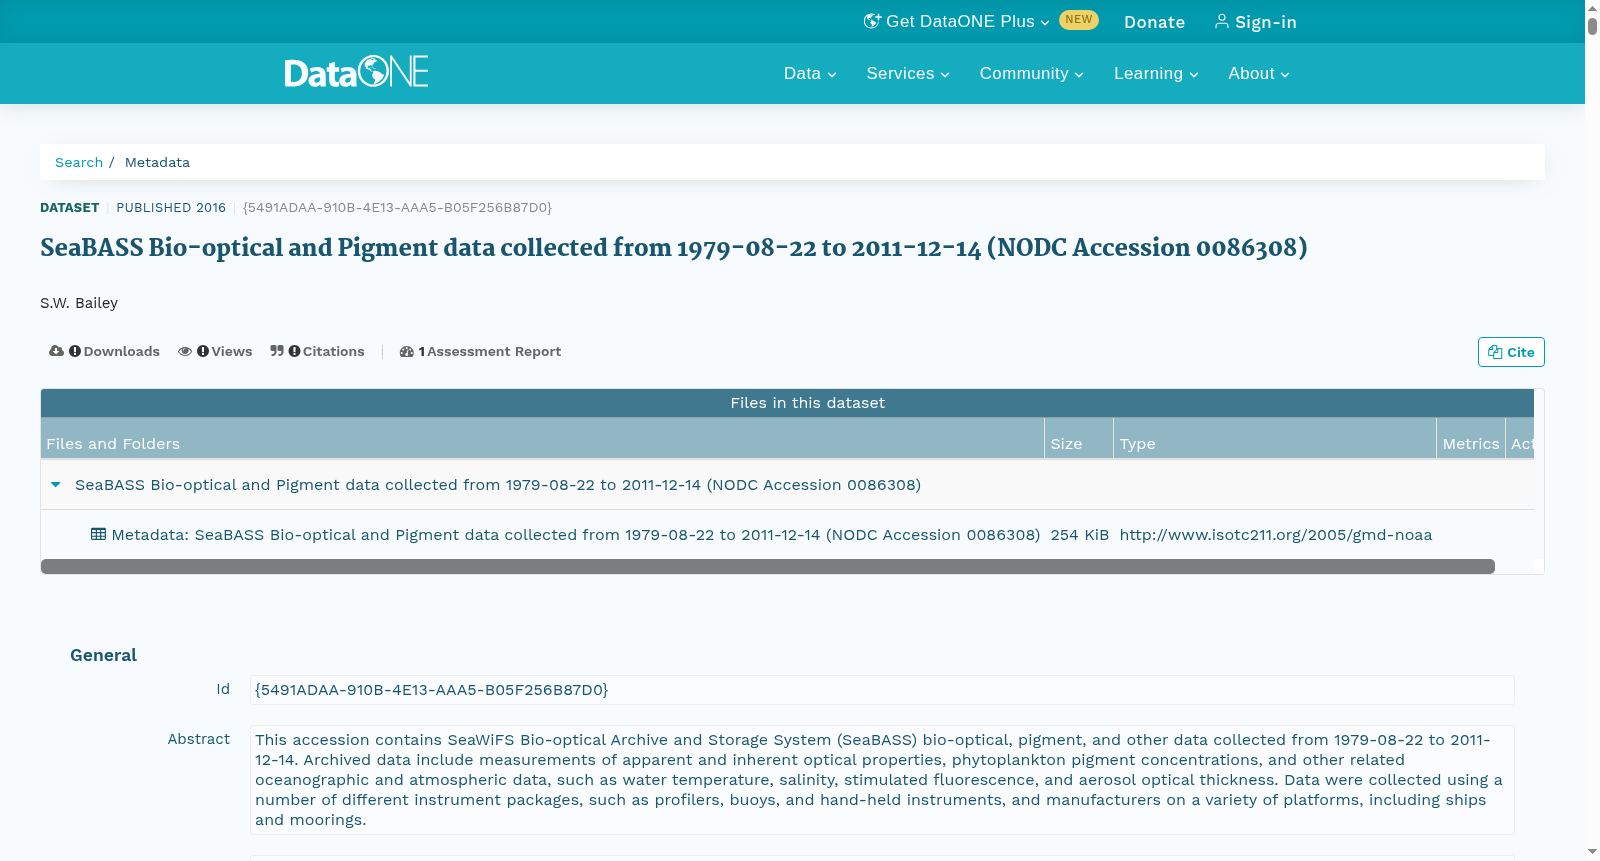Open the About menu
The width and height of the screenshot is (1600, 861).
coord(1259,73)
